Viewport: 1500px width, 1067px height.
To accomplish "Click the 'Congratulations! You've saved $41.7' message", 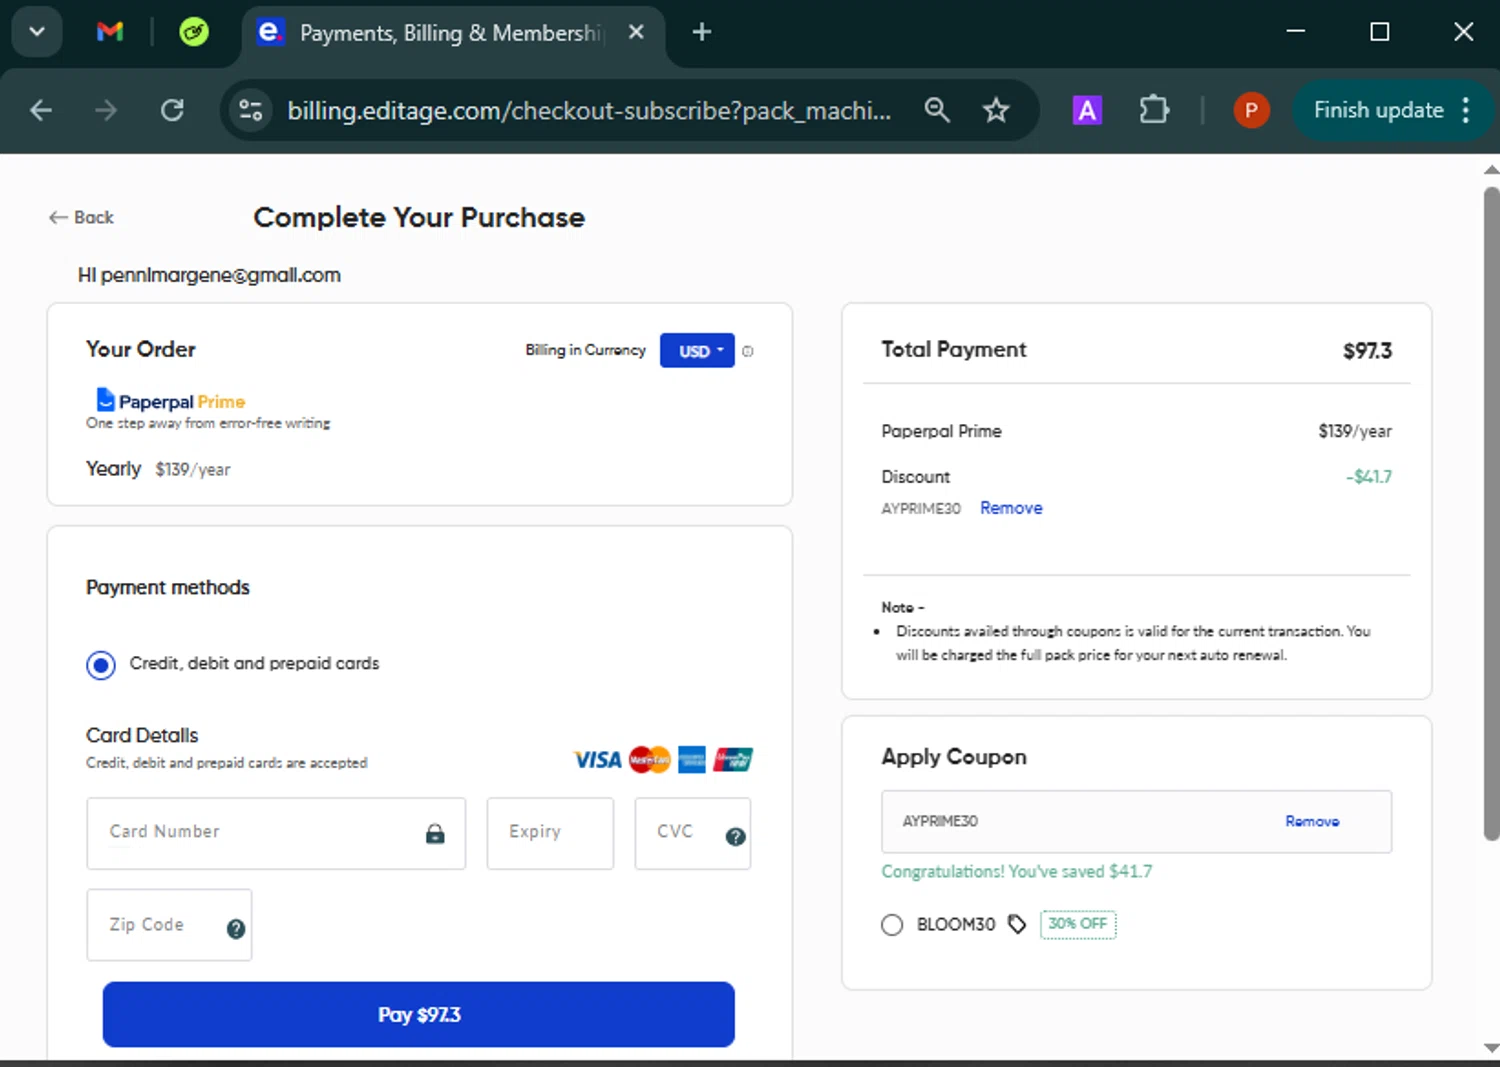I will point(1016,872).
